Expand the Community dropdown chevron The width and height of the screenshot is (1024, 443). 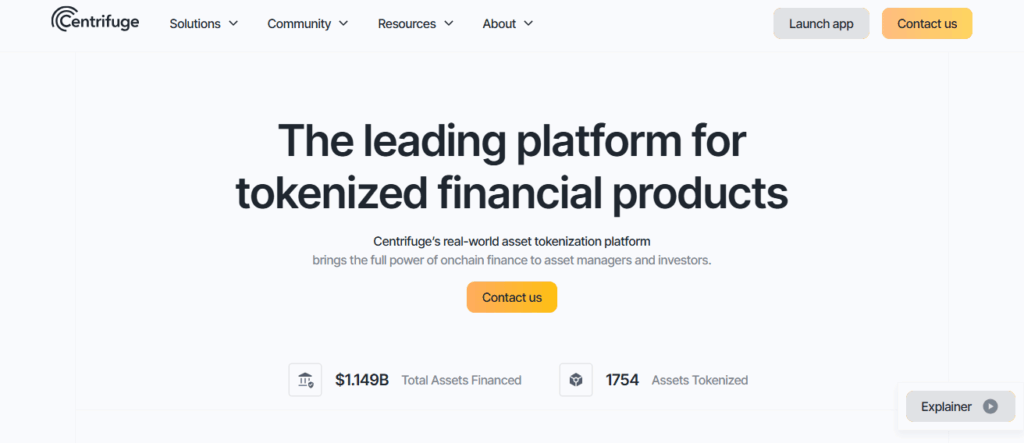click(344, 23)
